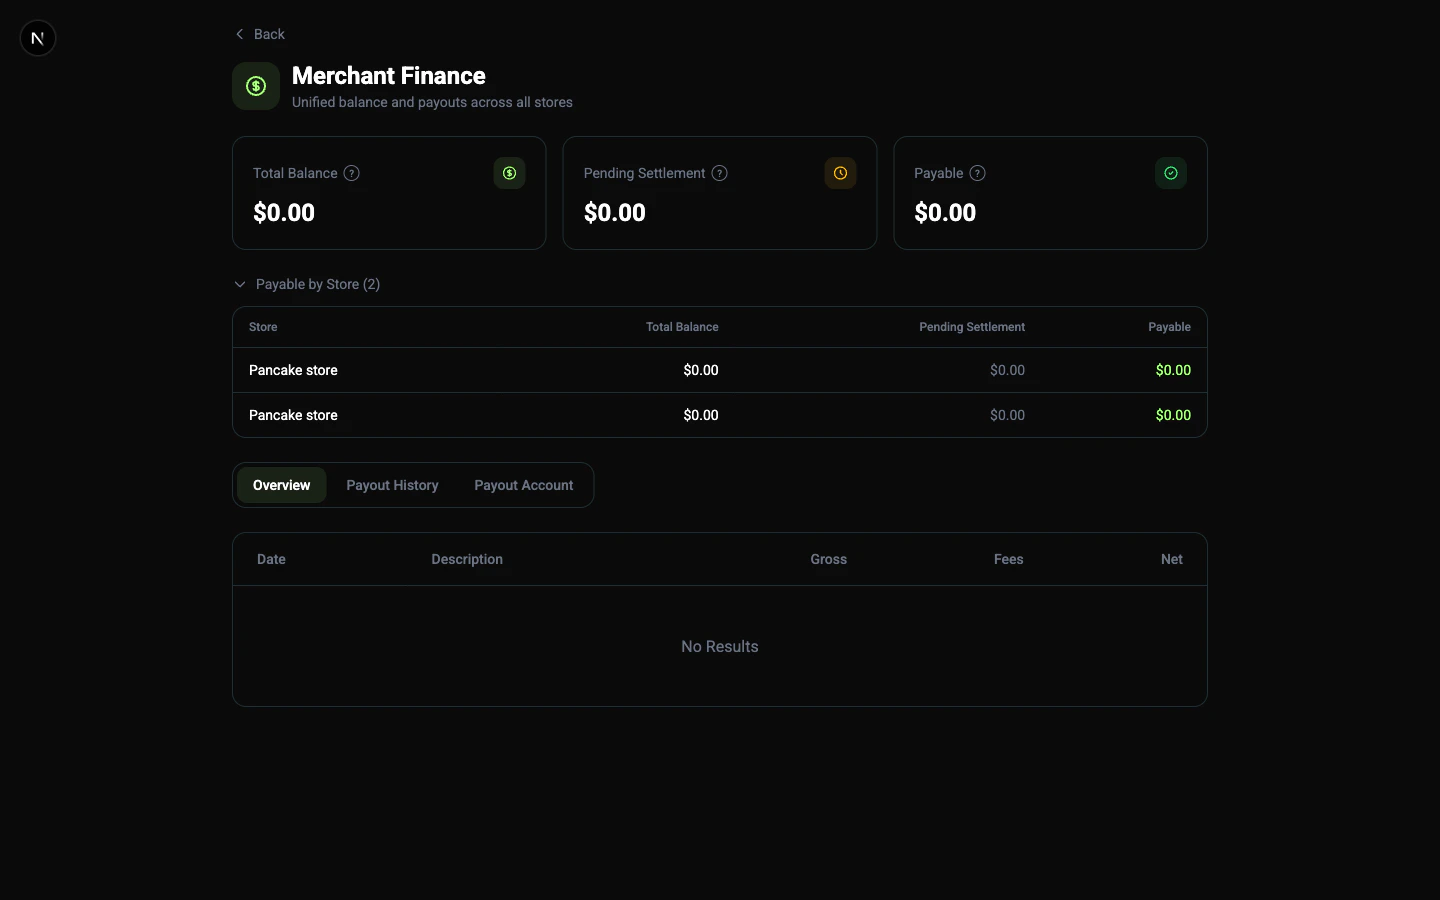
Task: Click the dollar icon beside Merchant Finance title
Action: pyautogui.click(x=255, y=86)
